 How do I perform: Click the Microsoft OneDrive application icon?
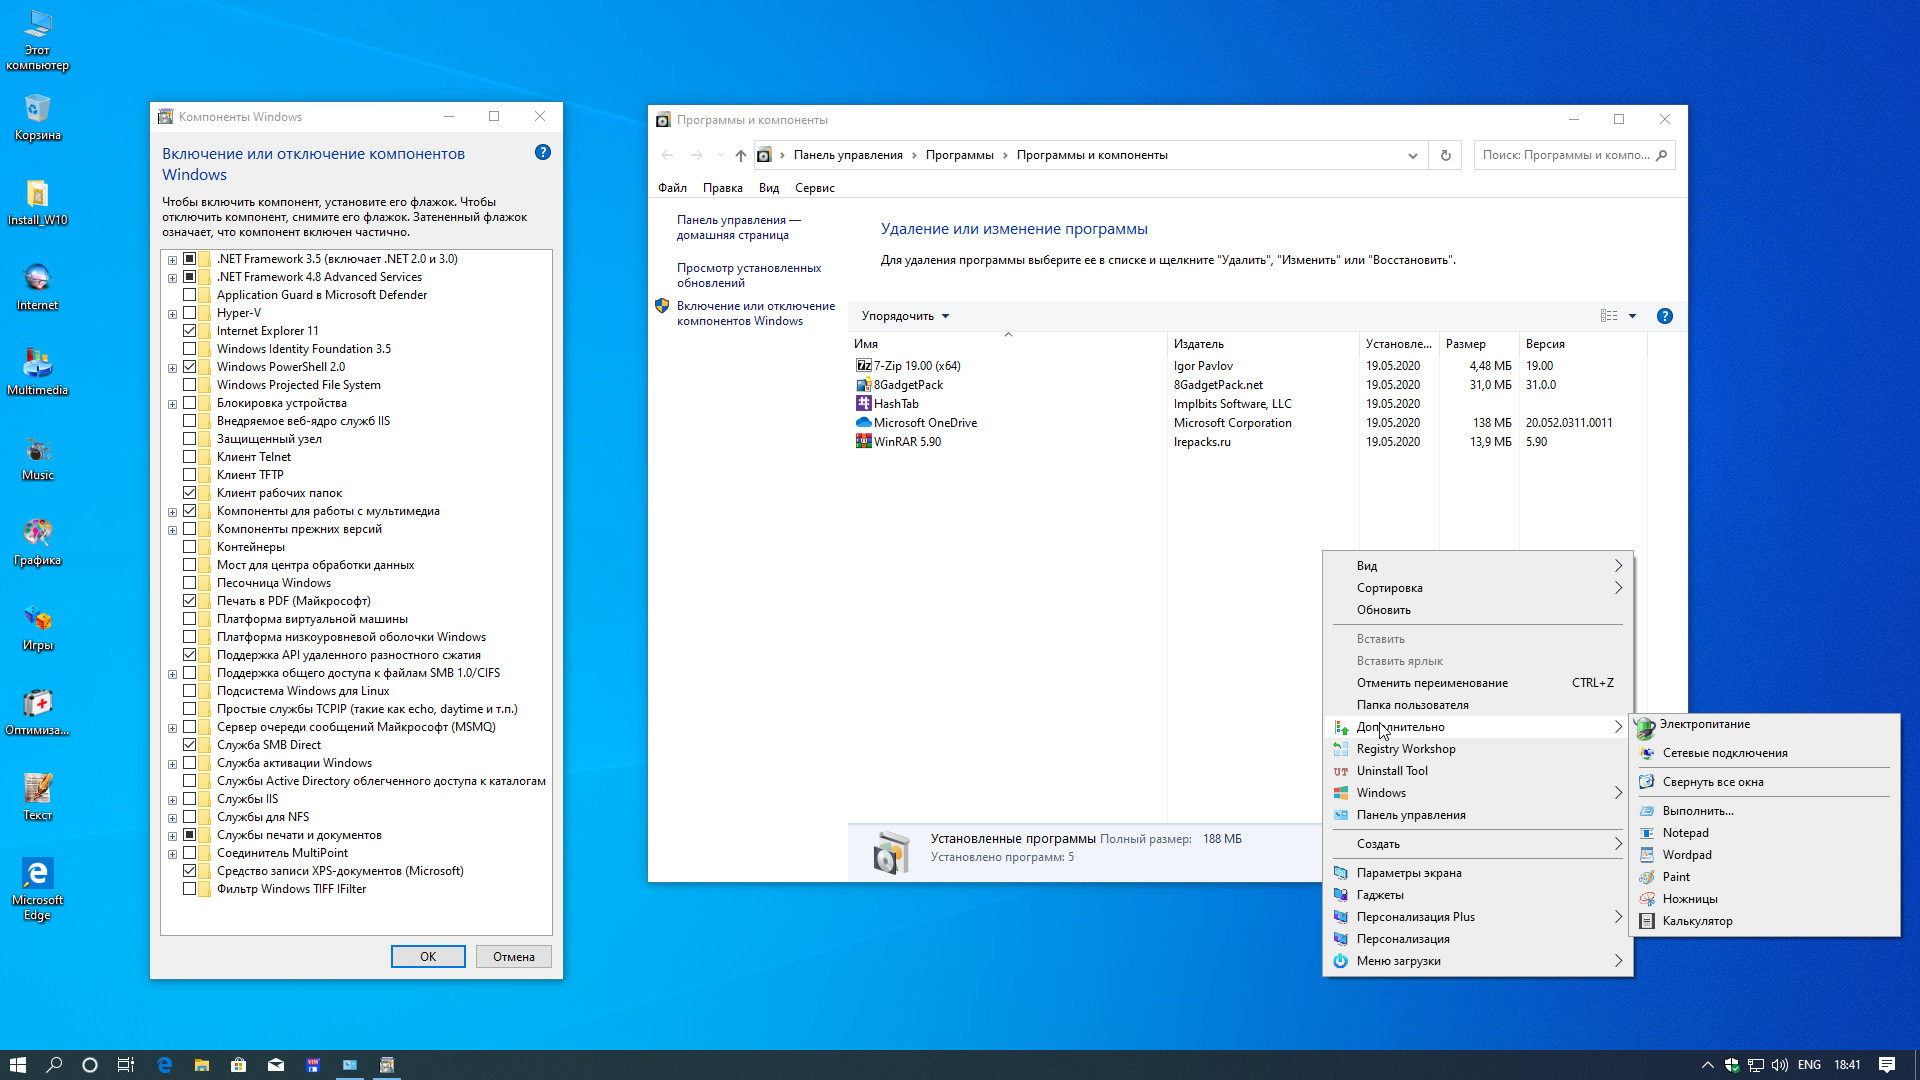[864, 422]
